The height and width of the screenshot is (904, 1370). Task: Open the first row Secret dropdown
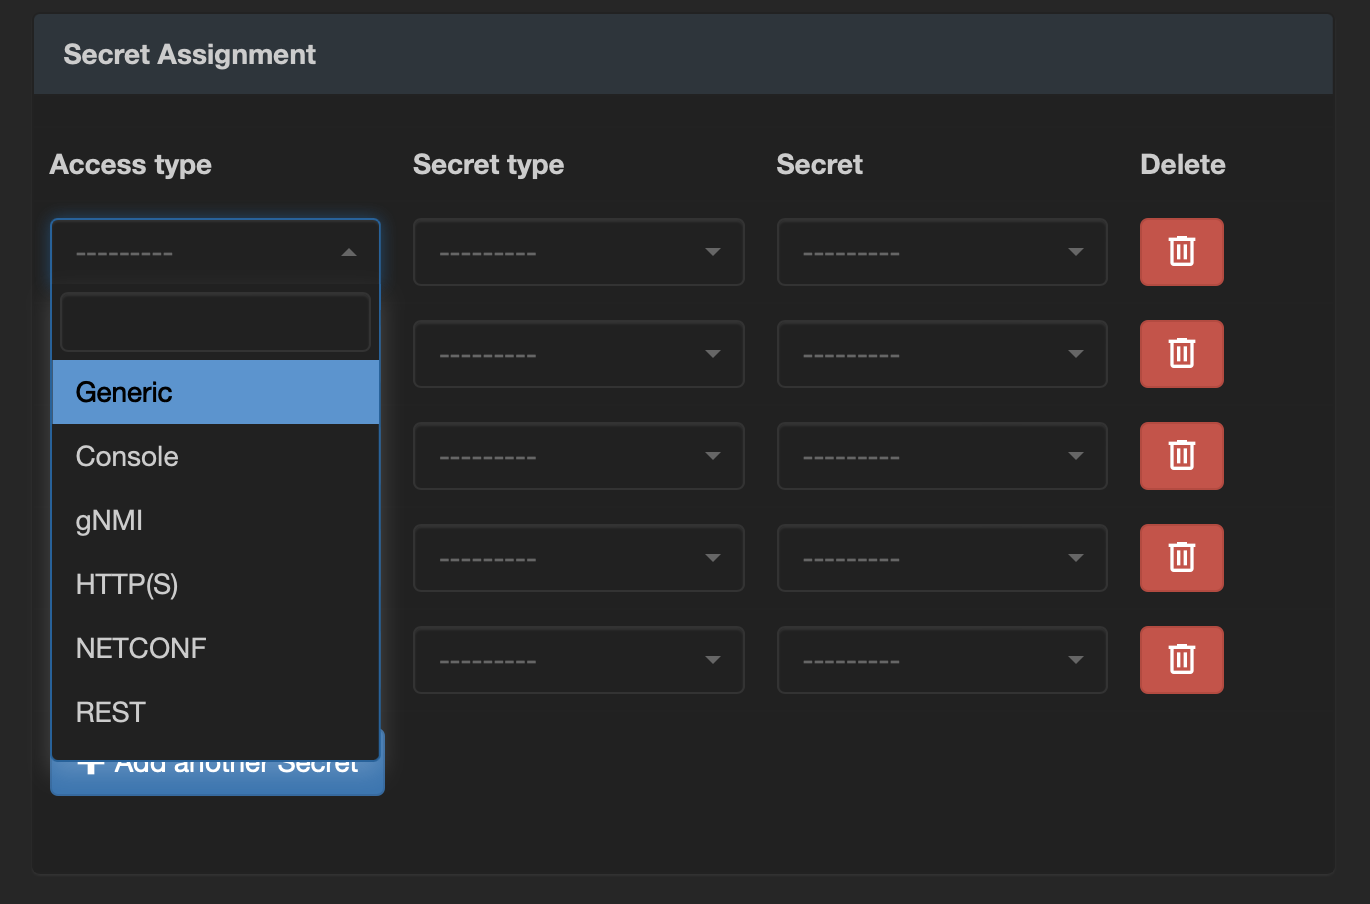click(941, 252)
